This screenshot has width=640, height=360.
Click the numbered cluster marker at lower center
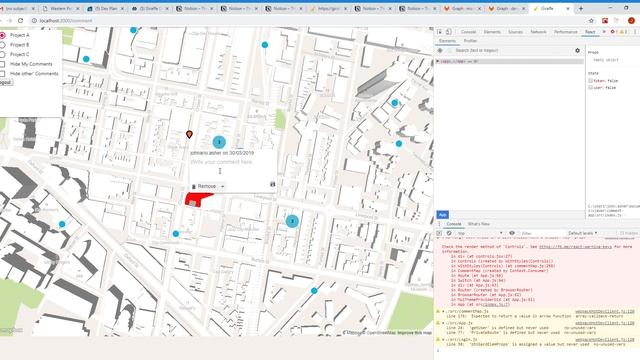click(x=292, y=221)
